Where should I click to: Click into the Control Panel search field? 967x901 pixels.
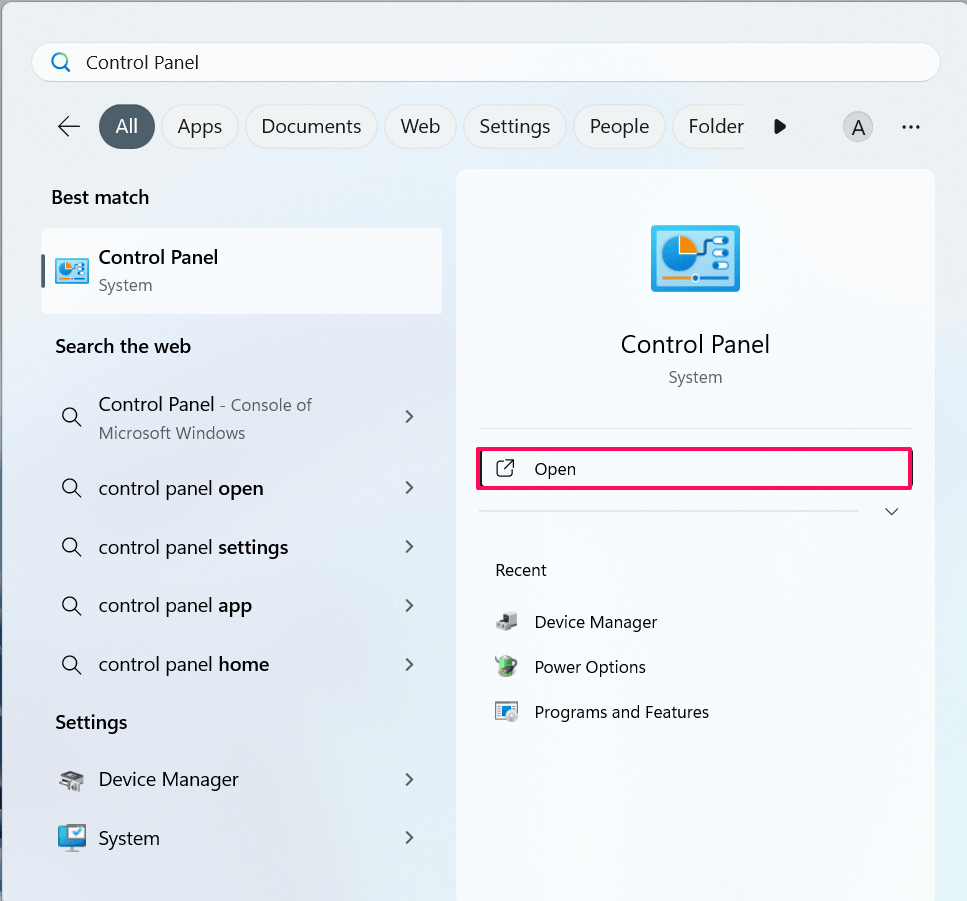[x=485, y=62]
